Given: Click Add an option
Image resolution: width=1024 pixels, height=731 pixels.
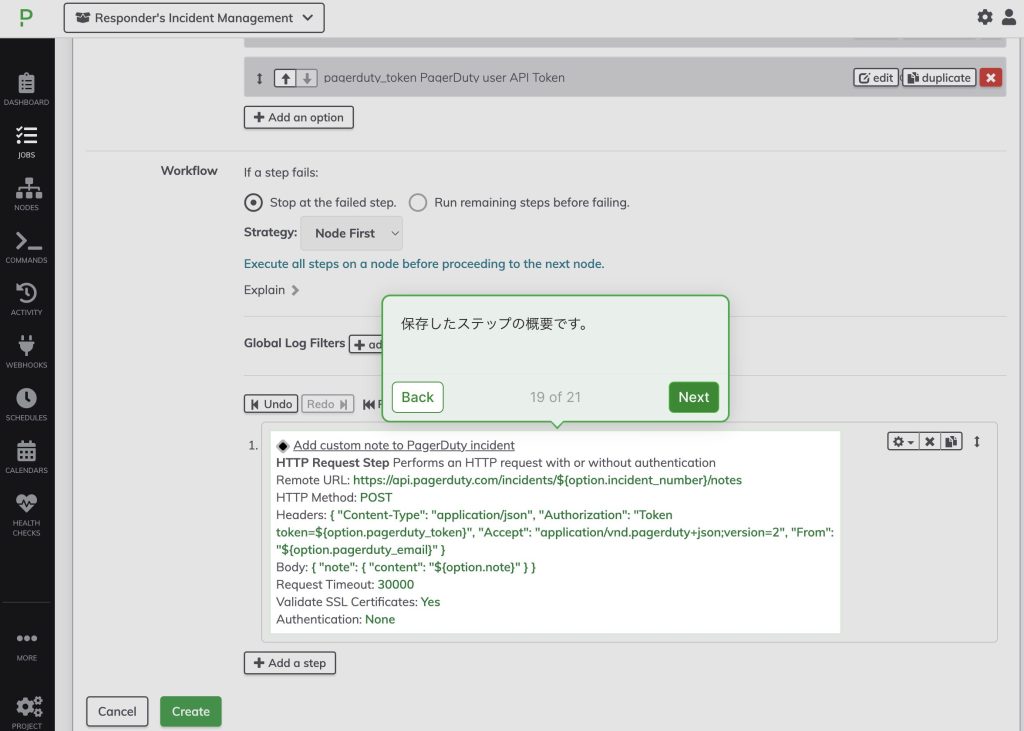Looking at the screenshot, I should pyautogui.click(x=298, y=118).
